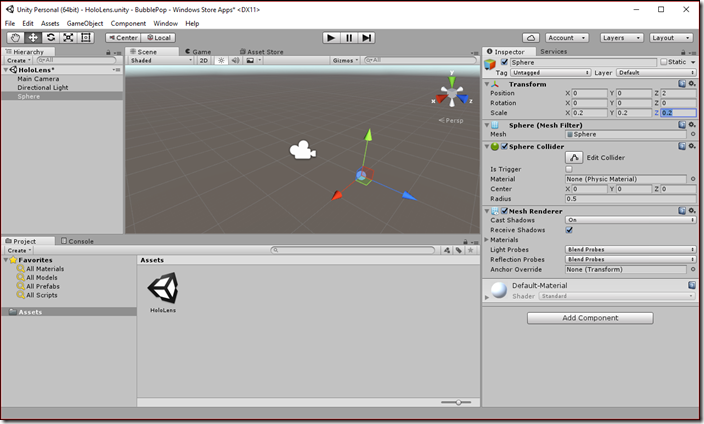Open the GameObject menu
Screen dimensions: 704x424
point(85,23)
